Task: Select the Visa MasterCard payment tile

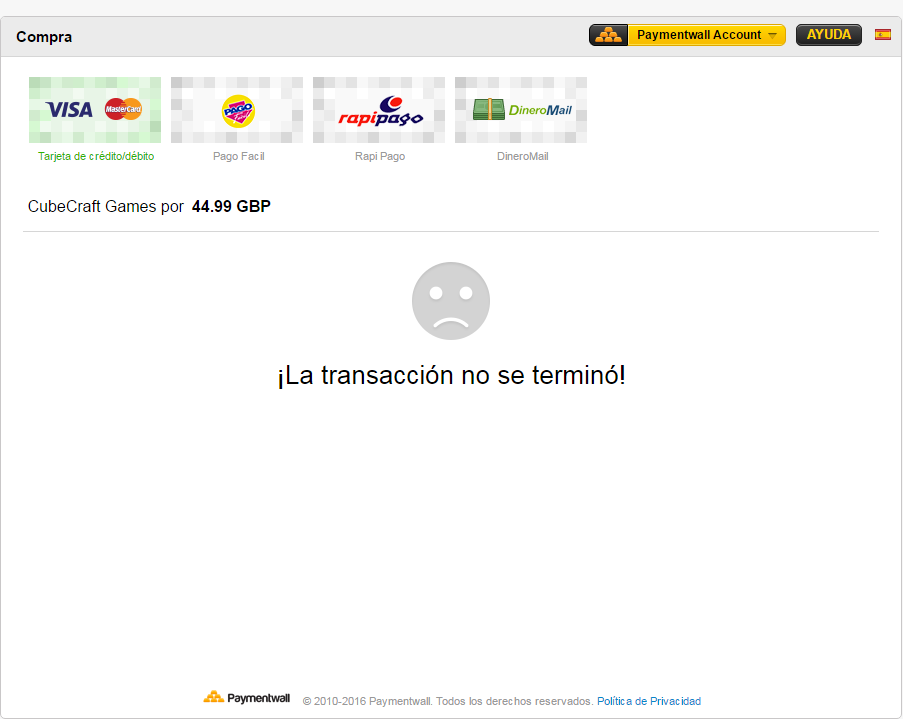Action: point(95,109)
